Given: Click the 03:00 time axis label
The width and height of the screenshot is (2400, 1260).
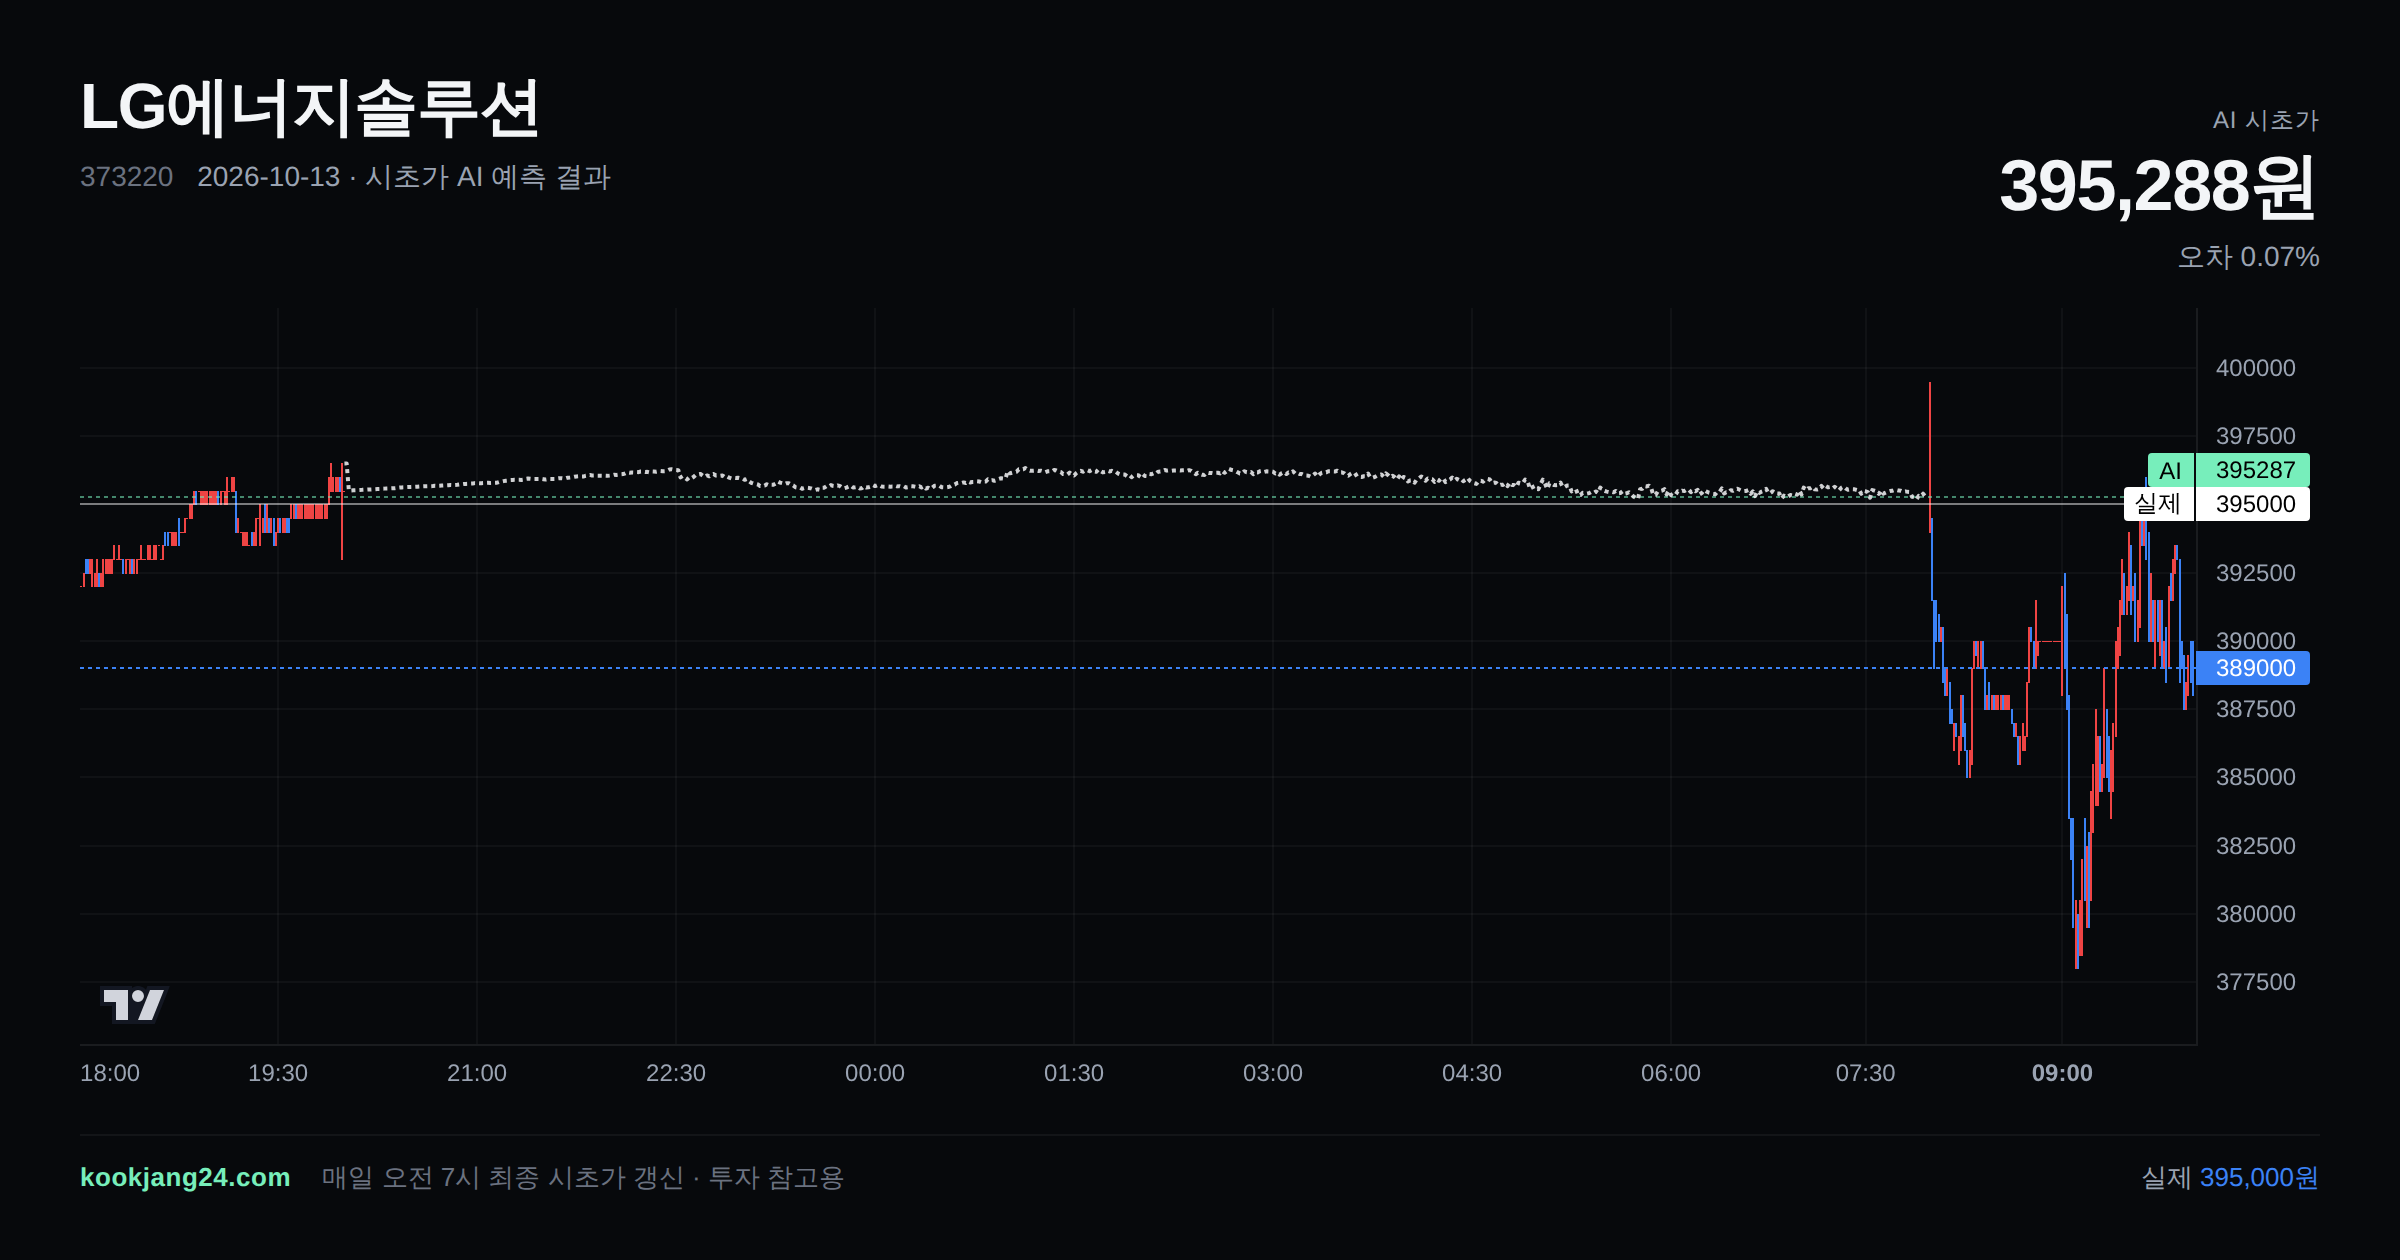Looking at the screenshot, I should (1273, 1073).
